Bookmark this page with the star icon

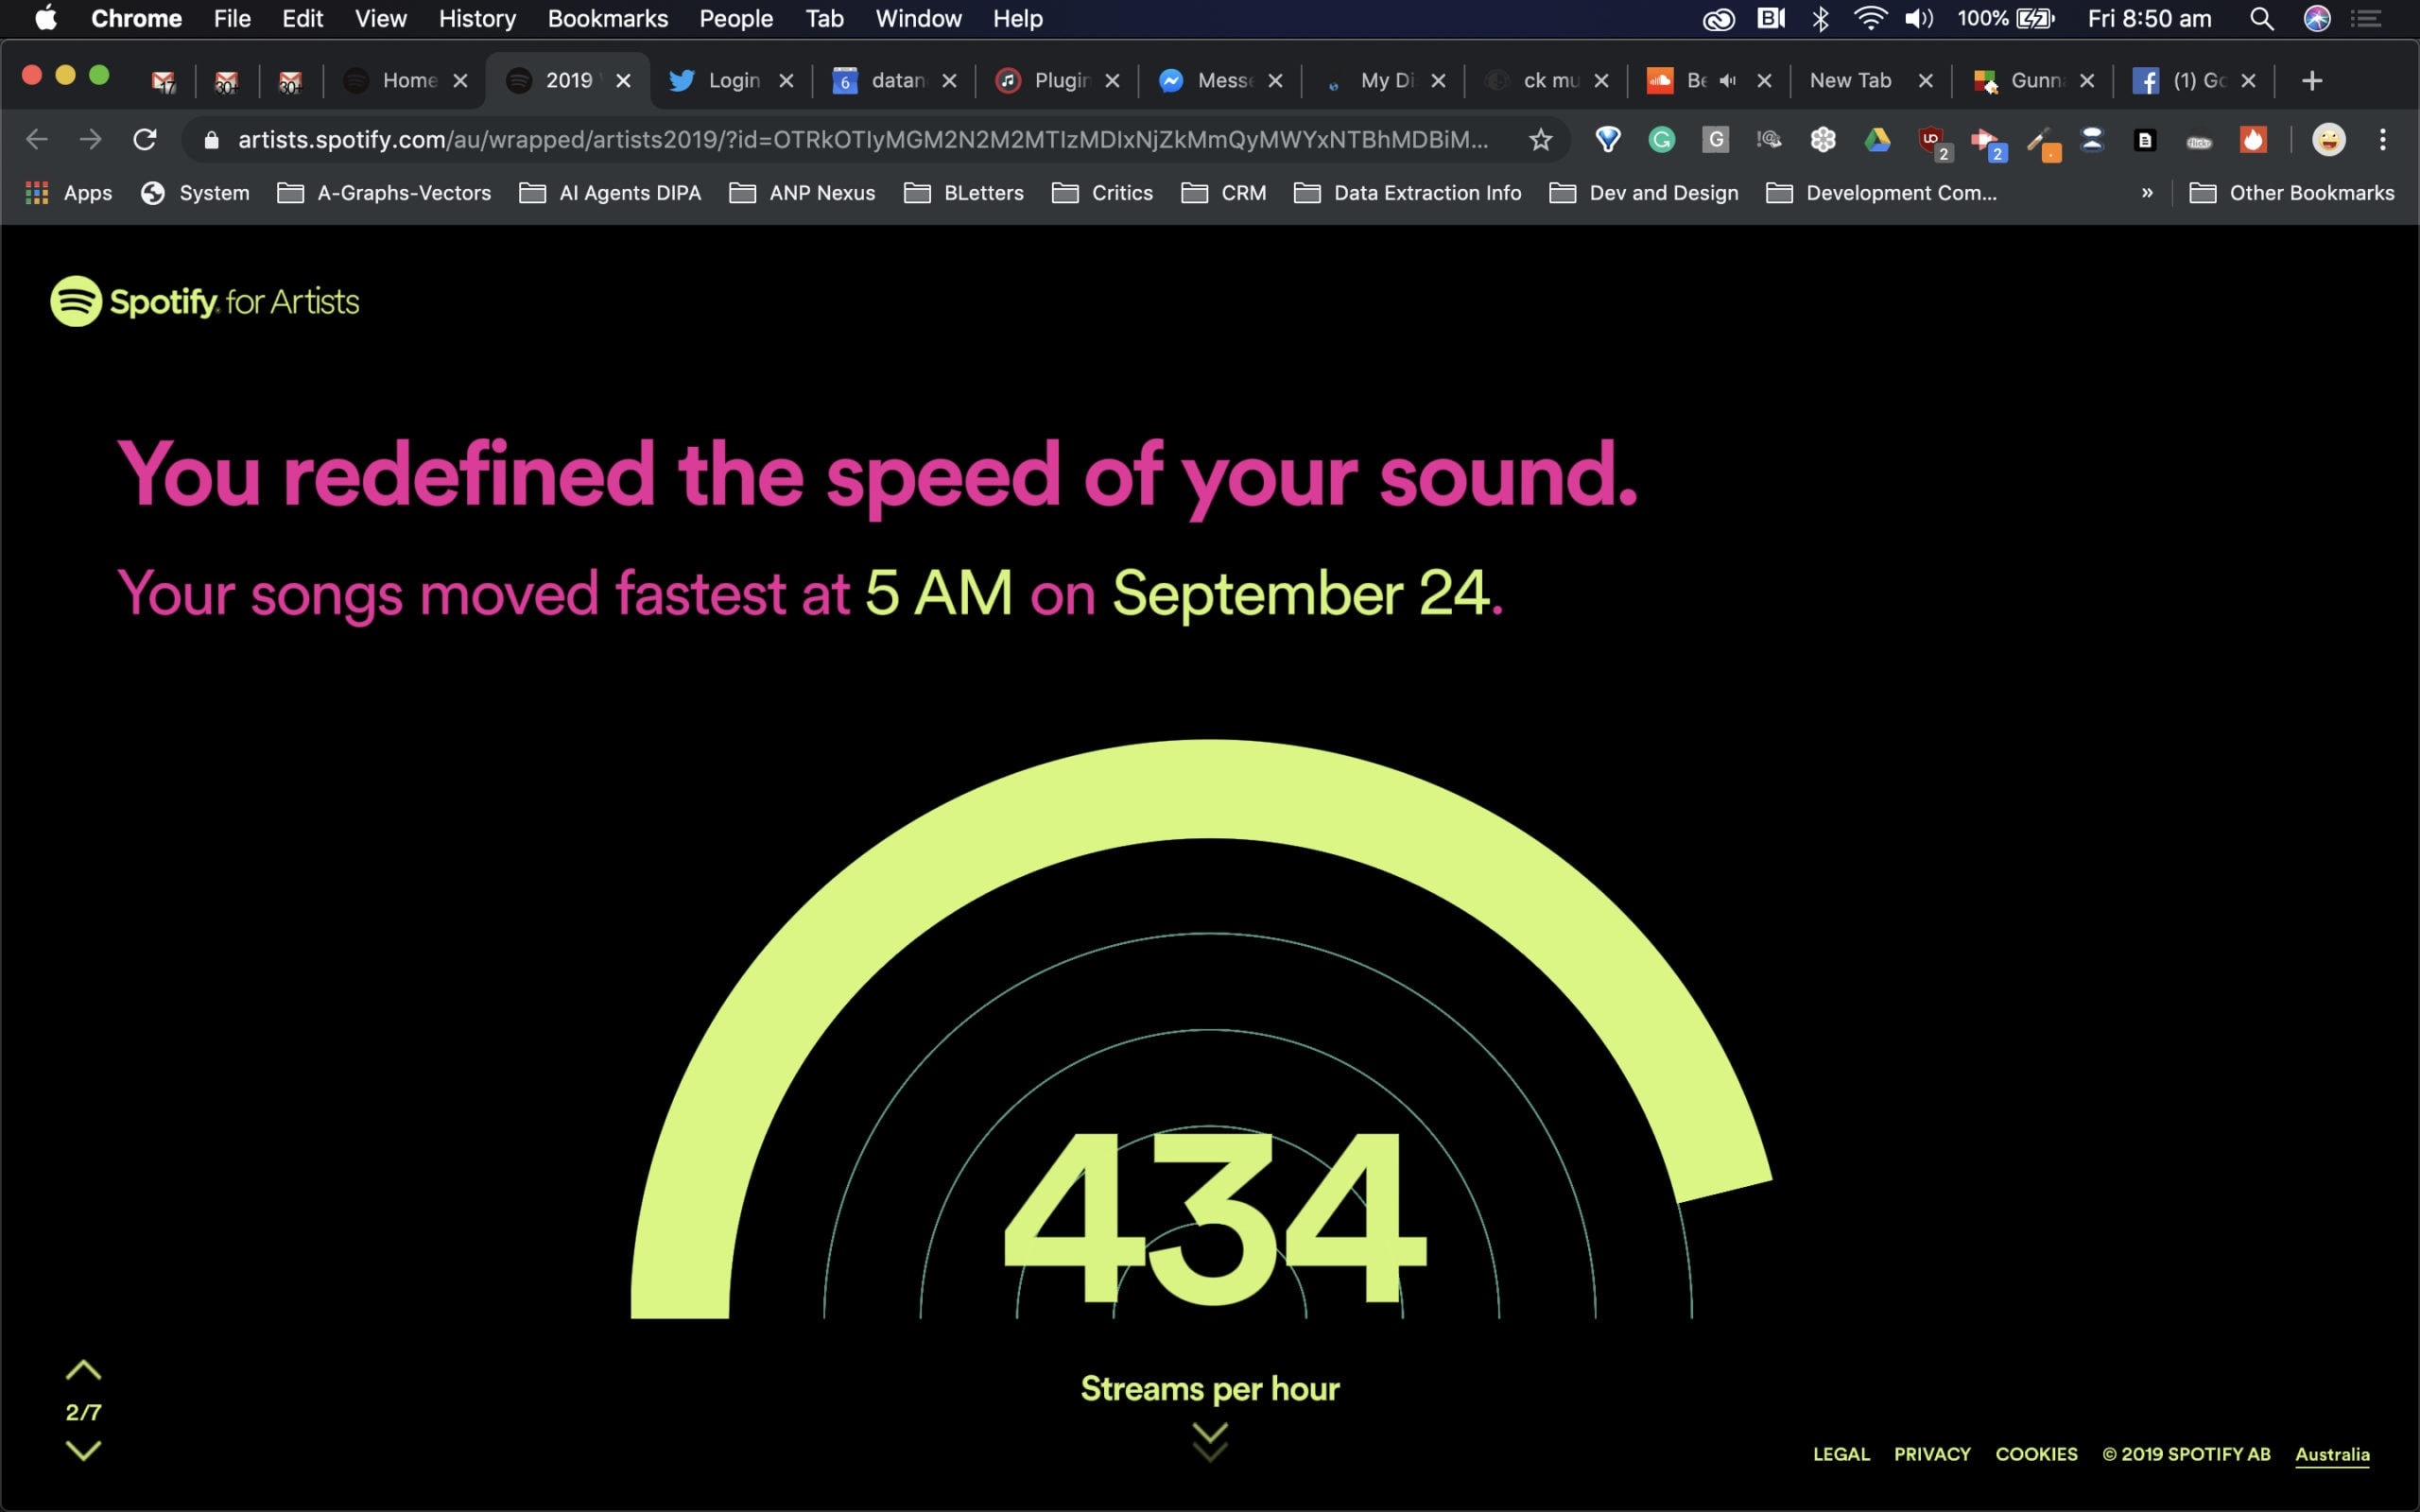tap(1540, 139)
